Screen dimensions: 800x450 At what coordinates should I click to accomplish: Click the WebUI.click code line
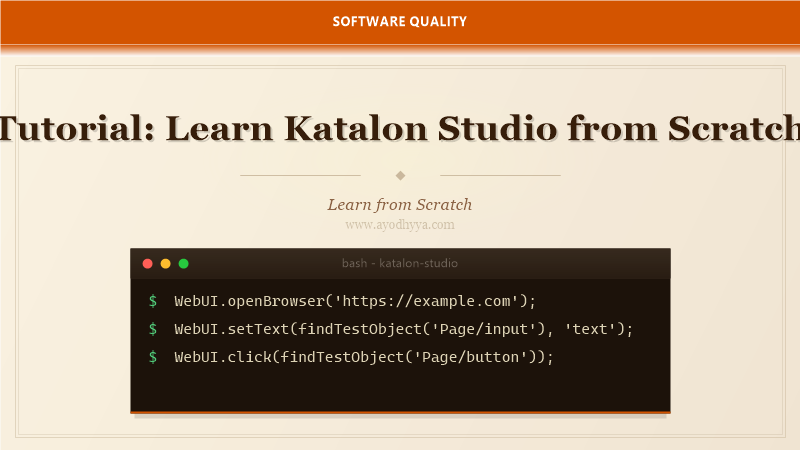(364, 357)
